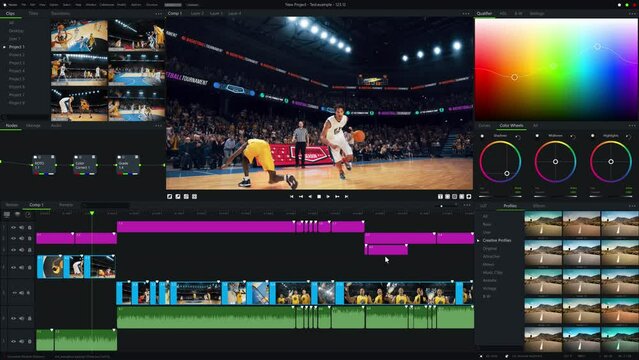Jump to the end of playback
Viewport: 639px width, 360px height.
[346, 197]
